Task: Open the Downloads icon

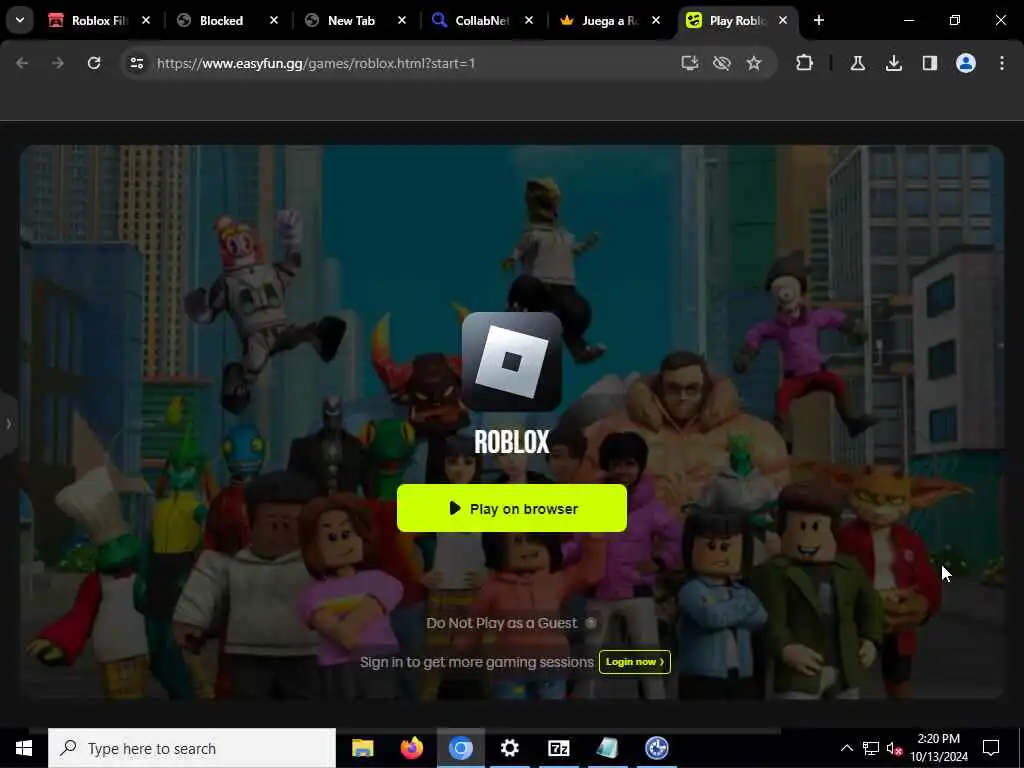Action: click(893, 63)
